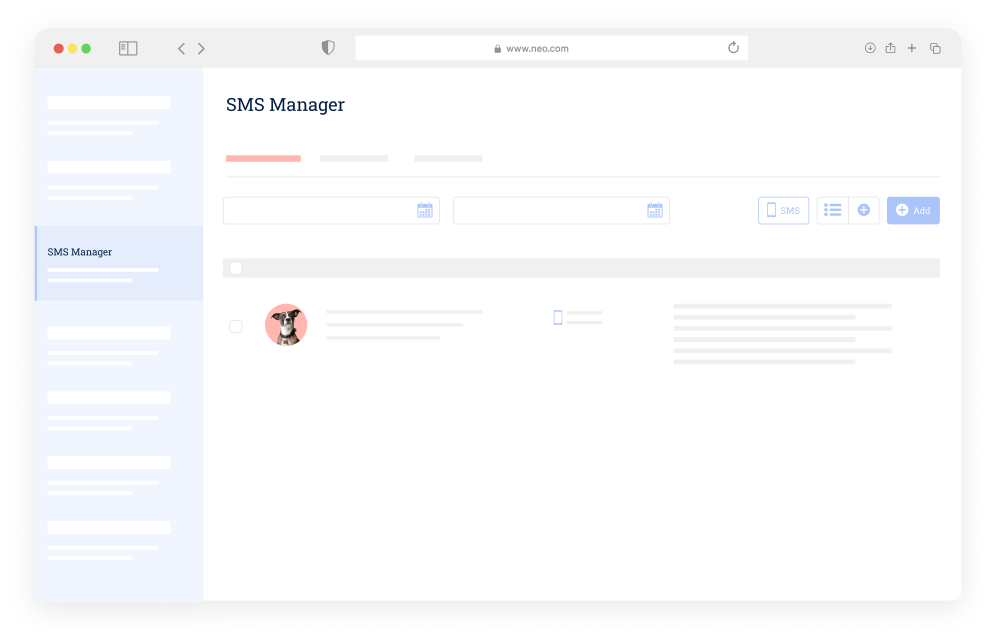This screenshot has height=641, width=994.
Task: Toggle the Safari sidebar icon
Action: [128, 48]
